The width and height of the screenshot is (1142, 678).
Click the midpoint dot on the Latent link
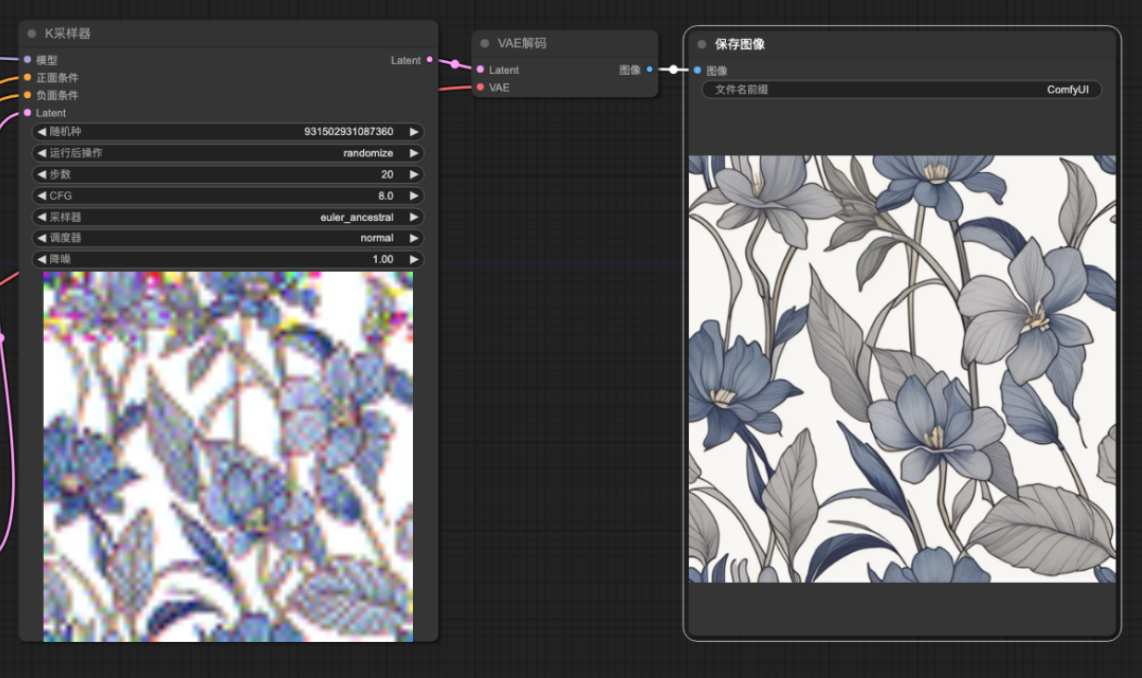point(455,65)
